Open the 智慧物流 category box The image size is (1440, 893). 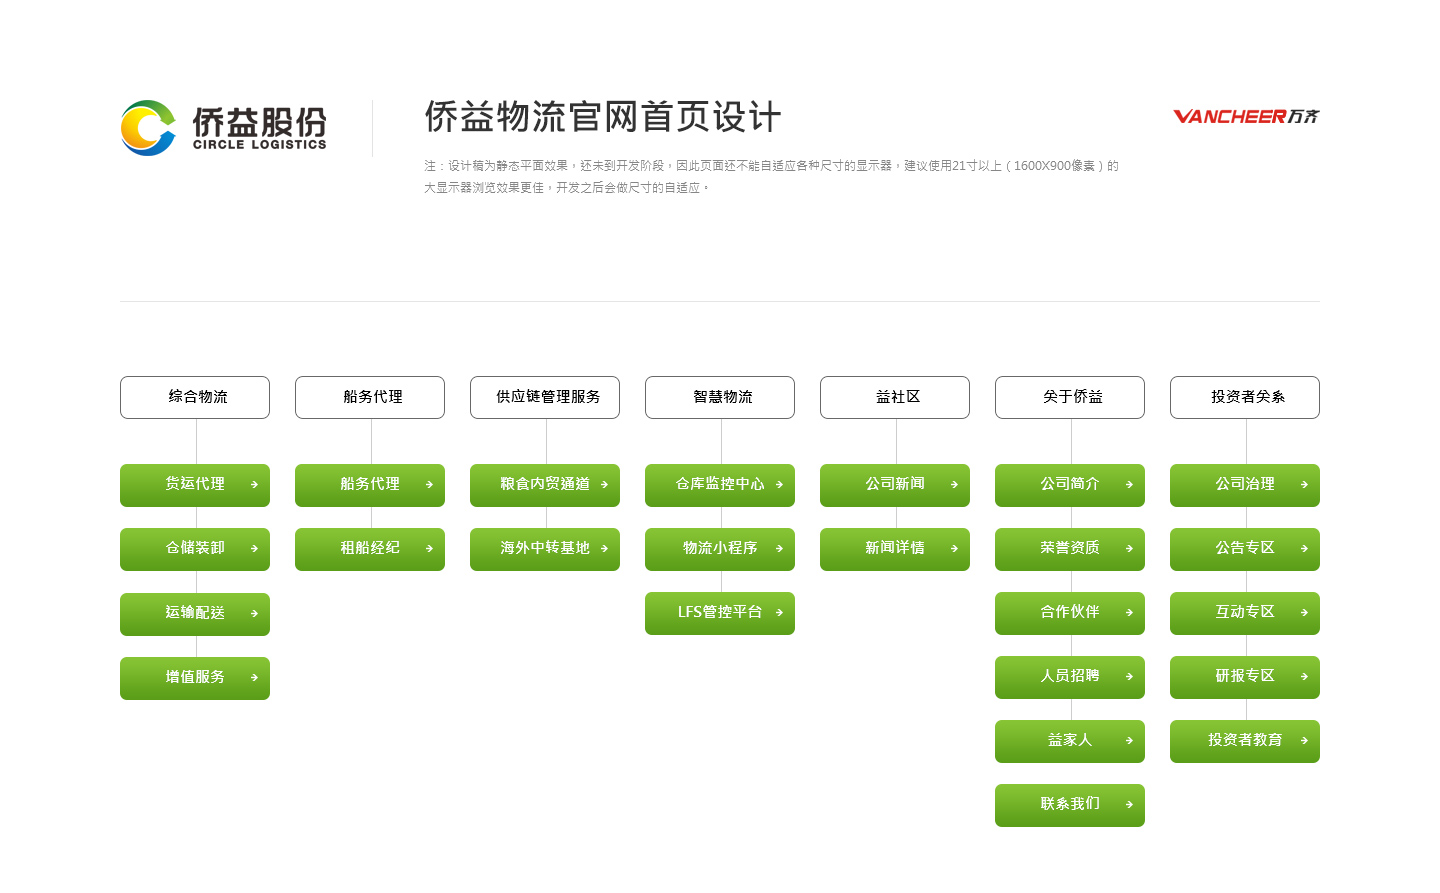[720, 397]
